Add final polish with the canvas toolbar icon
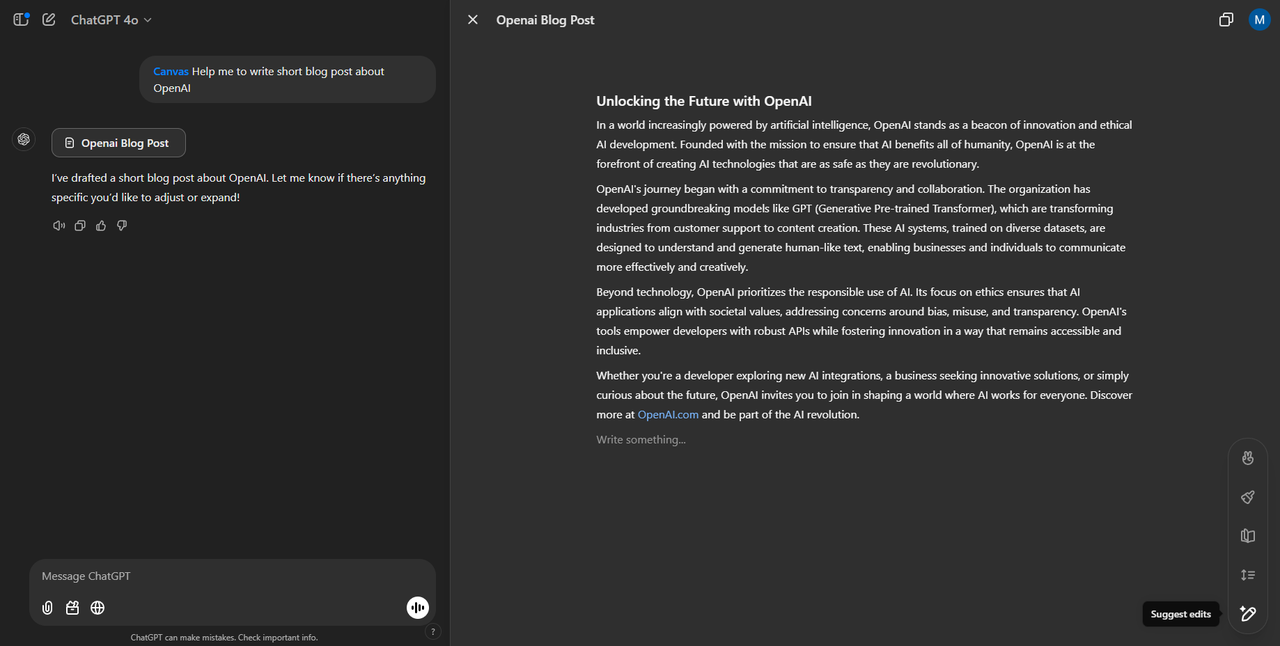1280x646 pixels. [1247, 497]
